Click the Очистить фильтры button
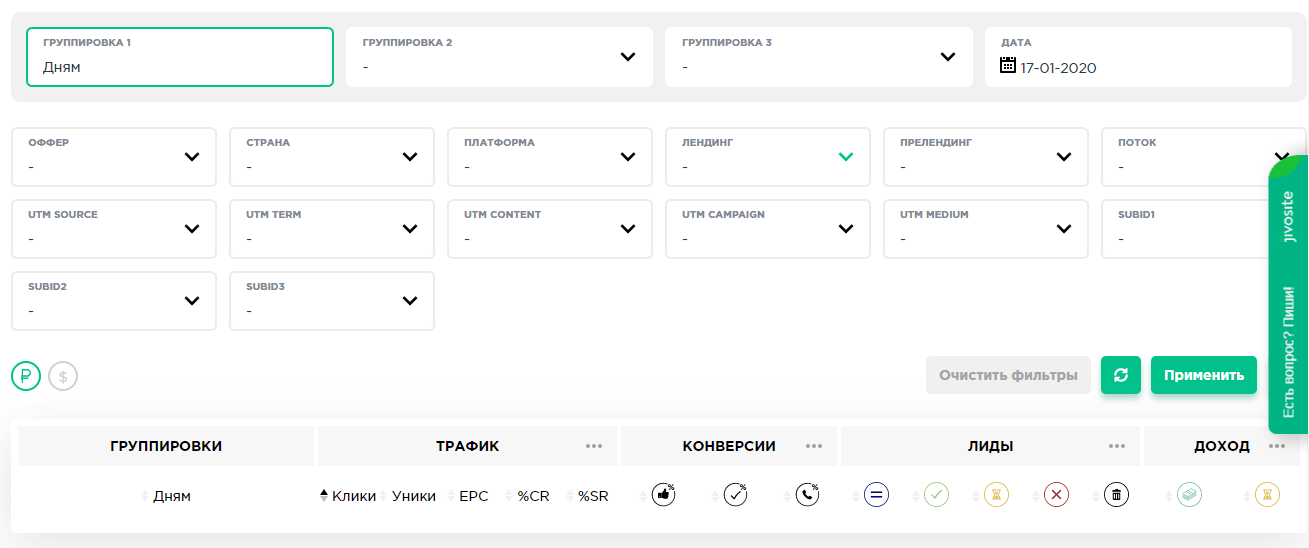 point(1008,375)
